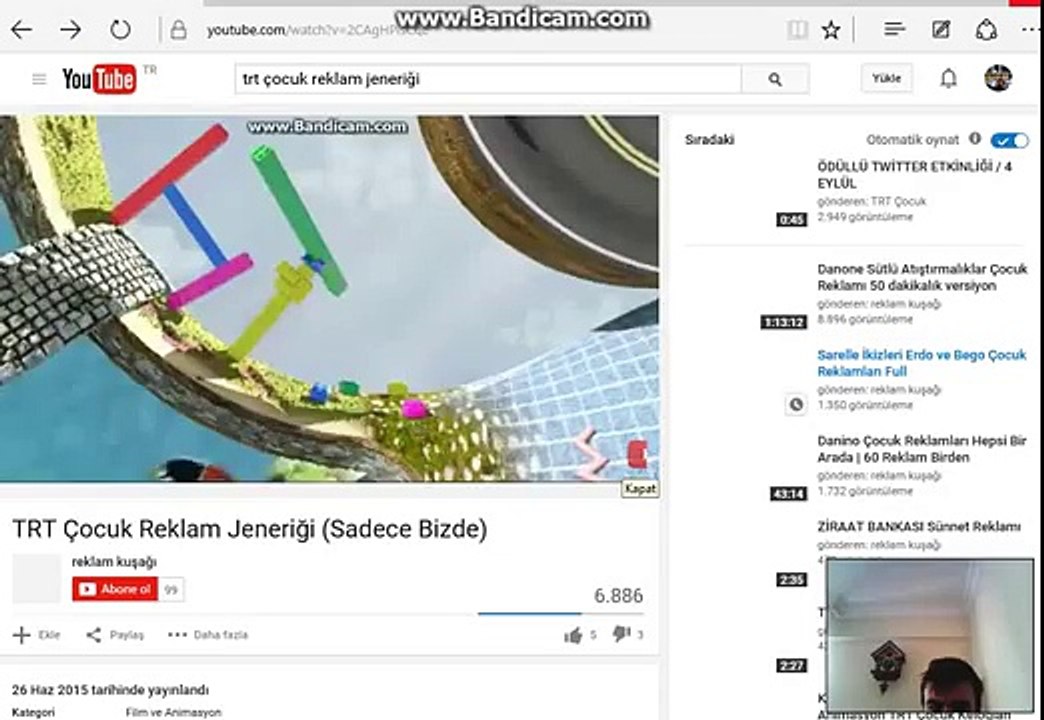Open the Edge Hub lines icon

coord(894,29)
